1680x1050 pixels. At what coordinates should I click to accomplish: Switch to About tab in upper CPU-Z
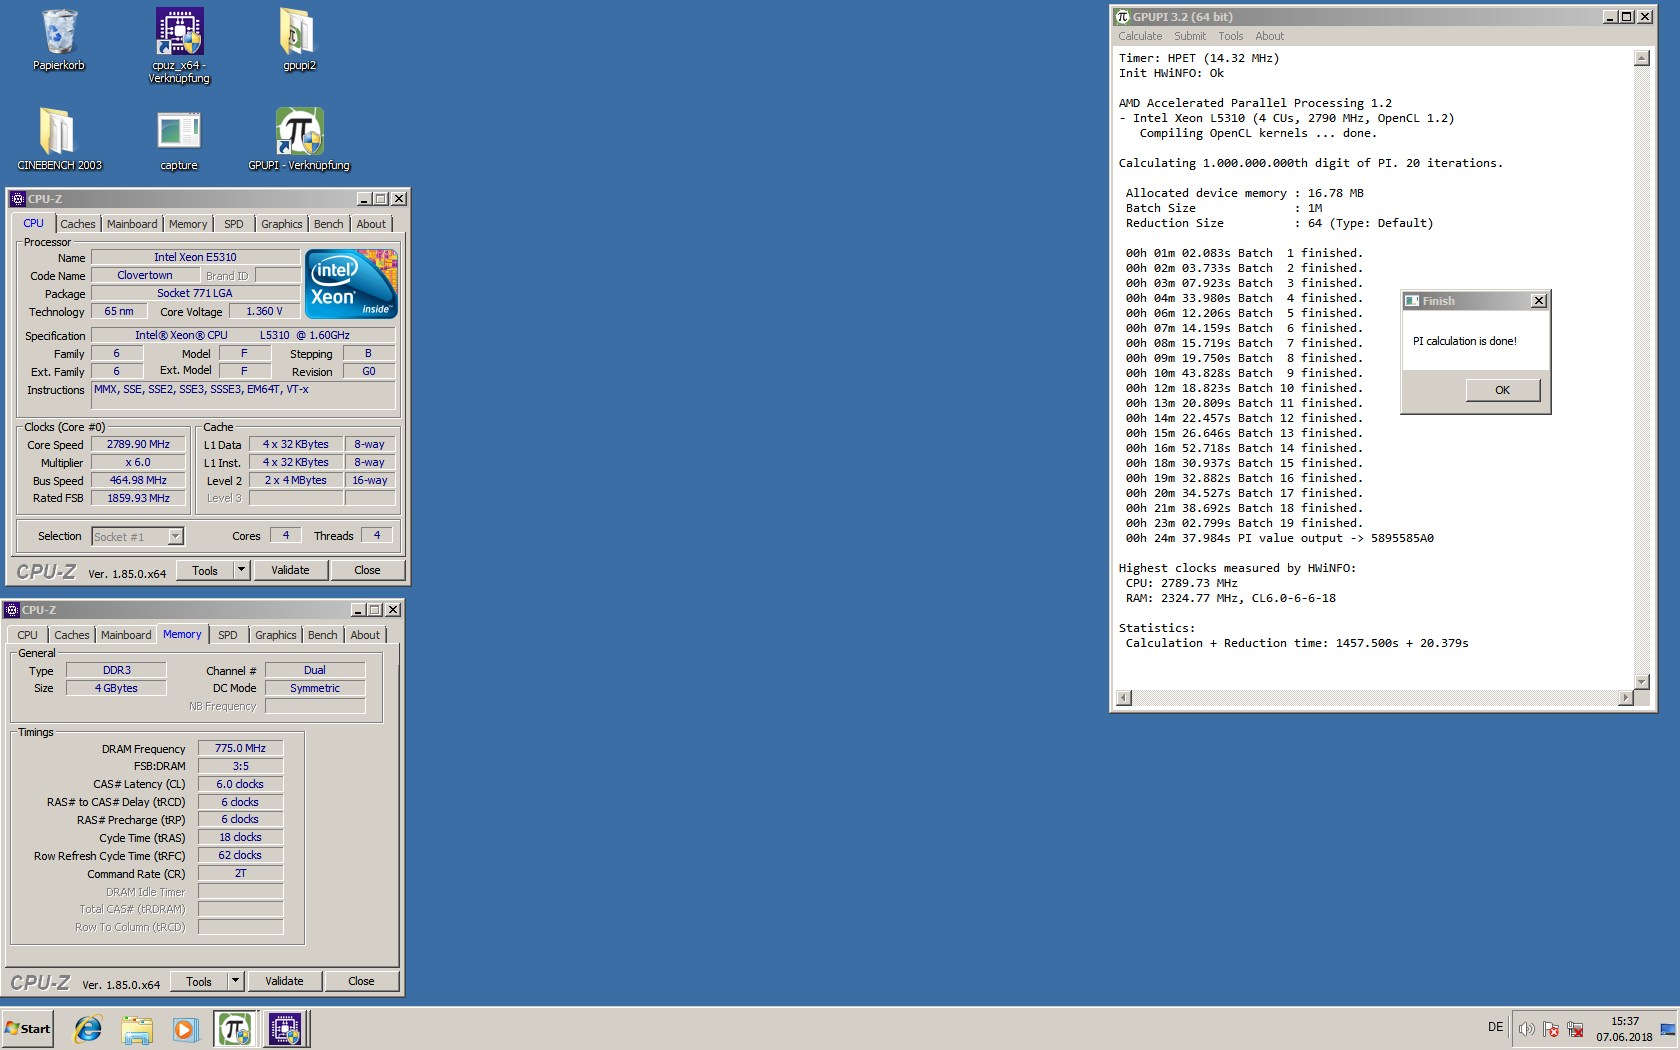pyautogui.click(x=371, y=224)
